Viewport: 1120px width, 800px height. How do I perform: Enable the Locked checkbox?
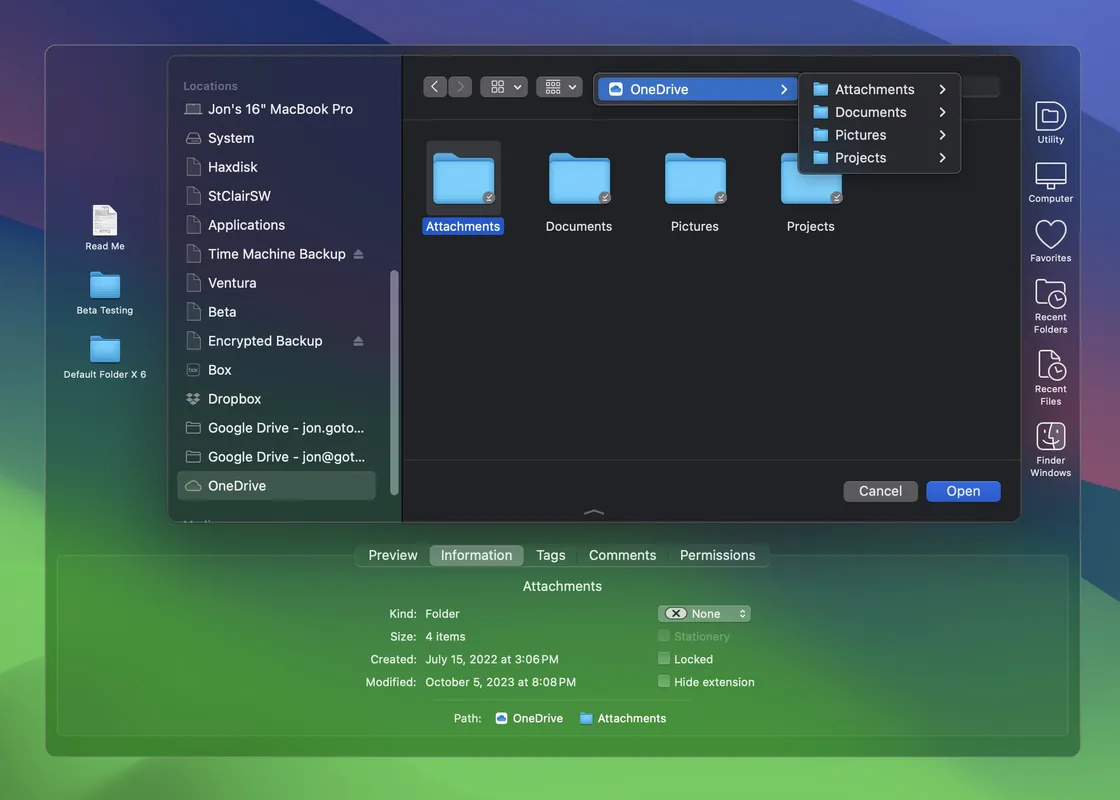click(662, 658)
